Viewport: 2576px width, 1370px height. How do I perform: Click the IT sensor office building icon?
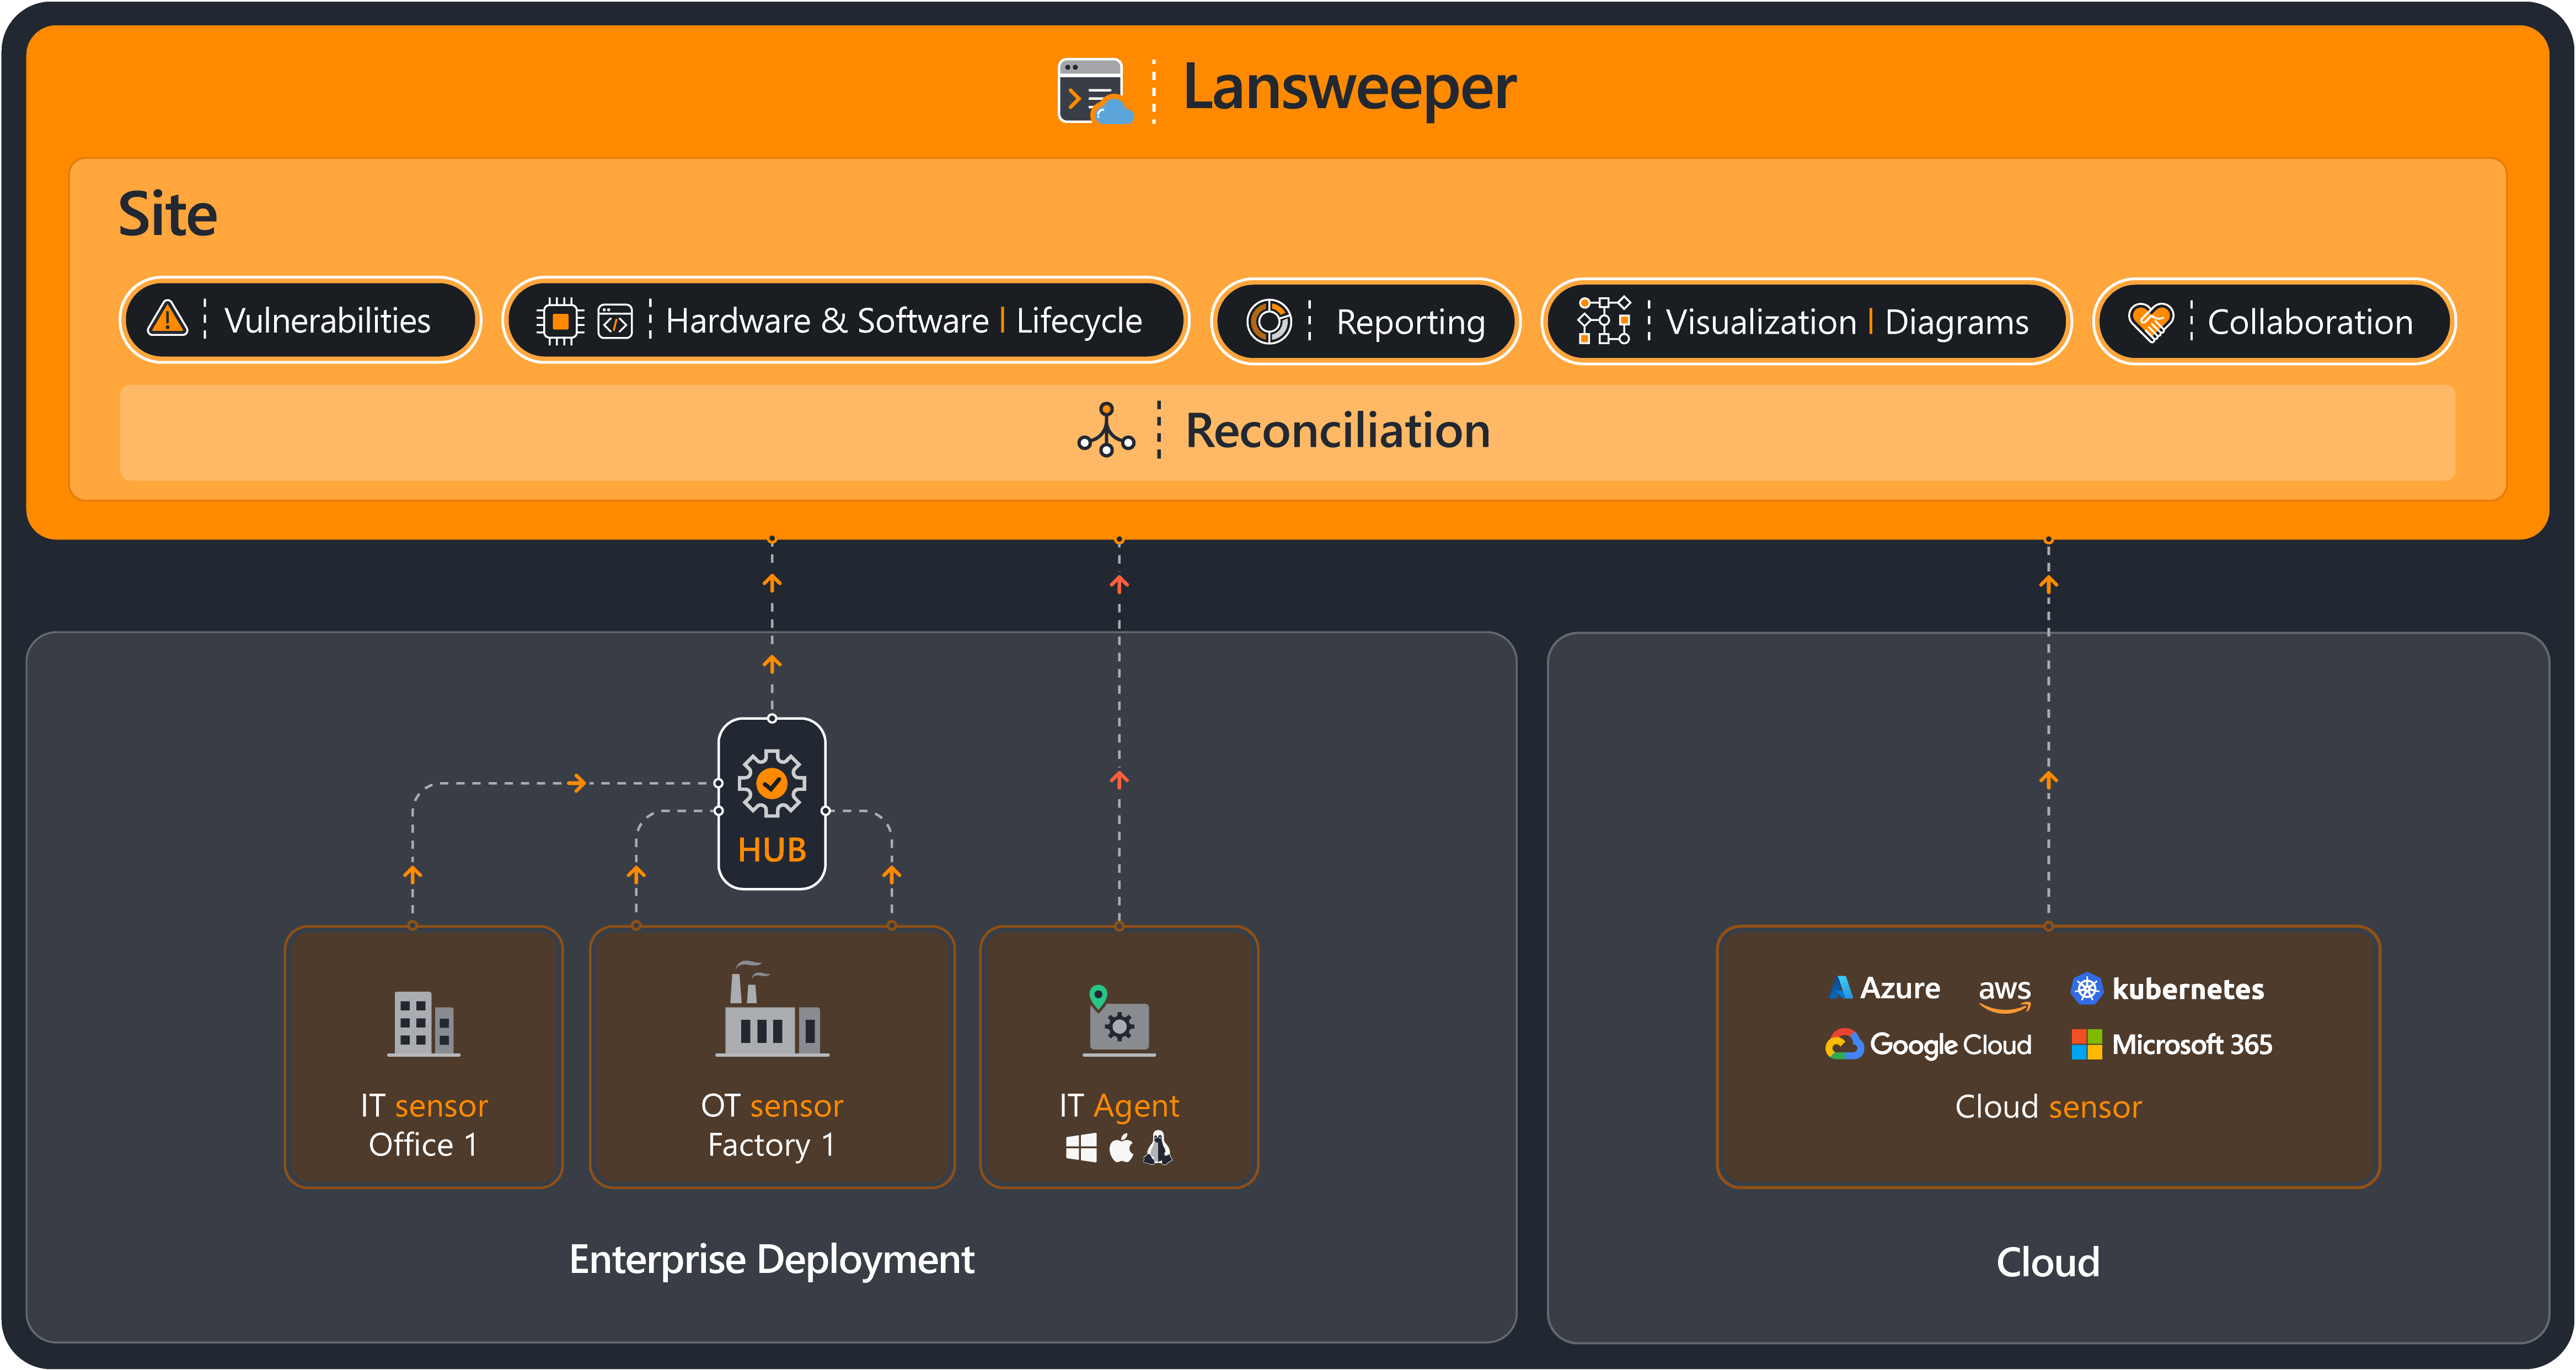(423, 1023)
